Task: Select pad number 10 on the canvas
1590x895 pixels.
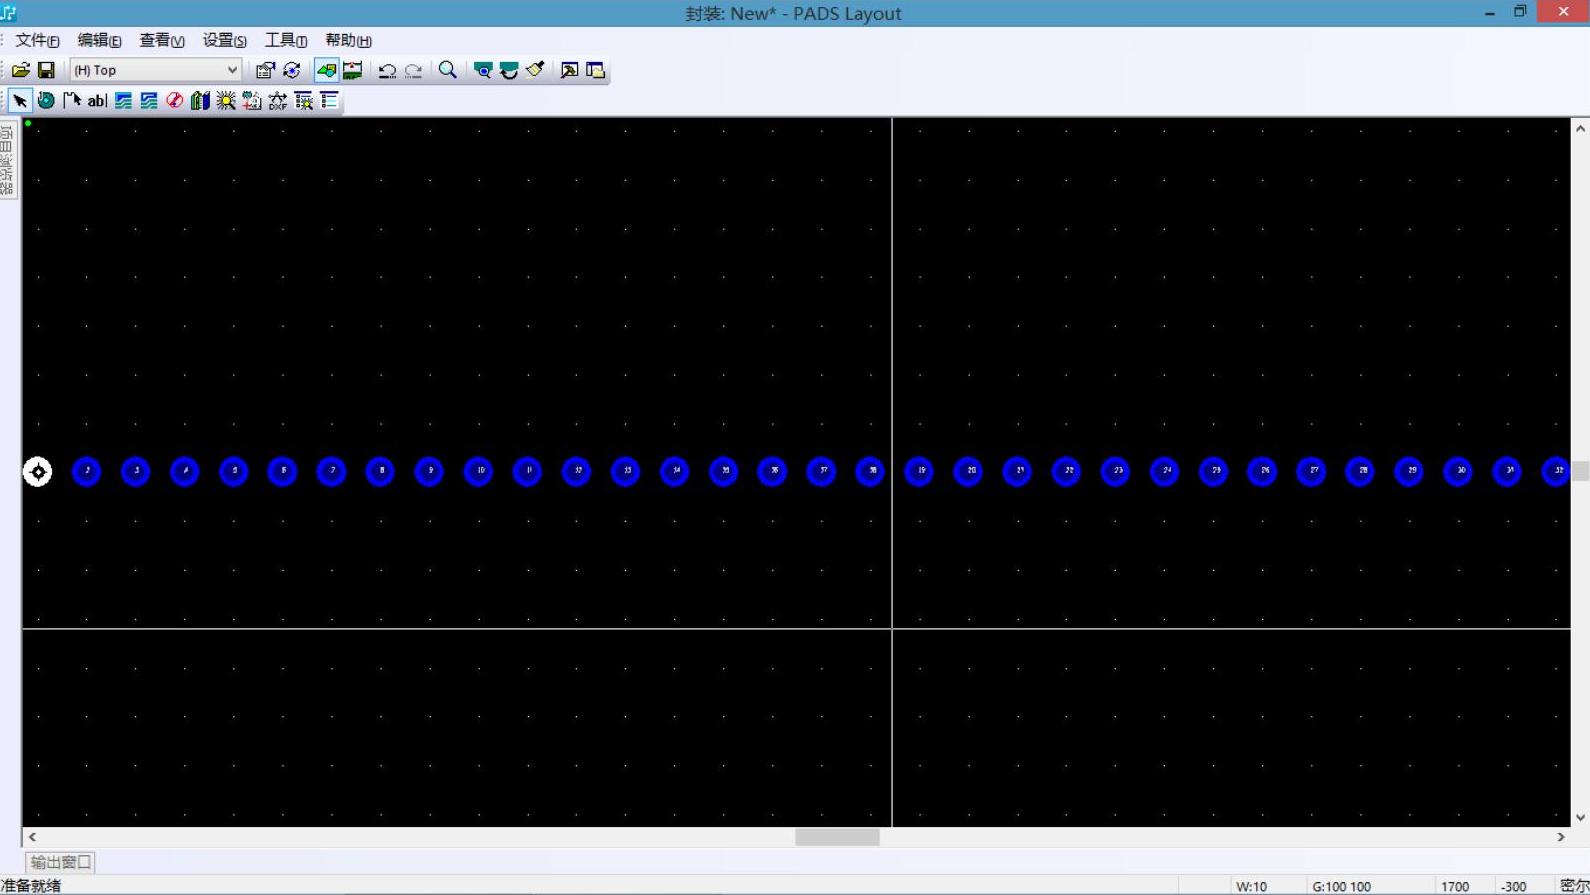Action: [x=479, y=471]
